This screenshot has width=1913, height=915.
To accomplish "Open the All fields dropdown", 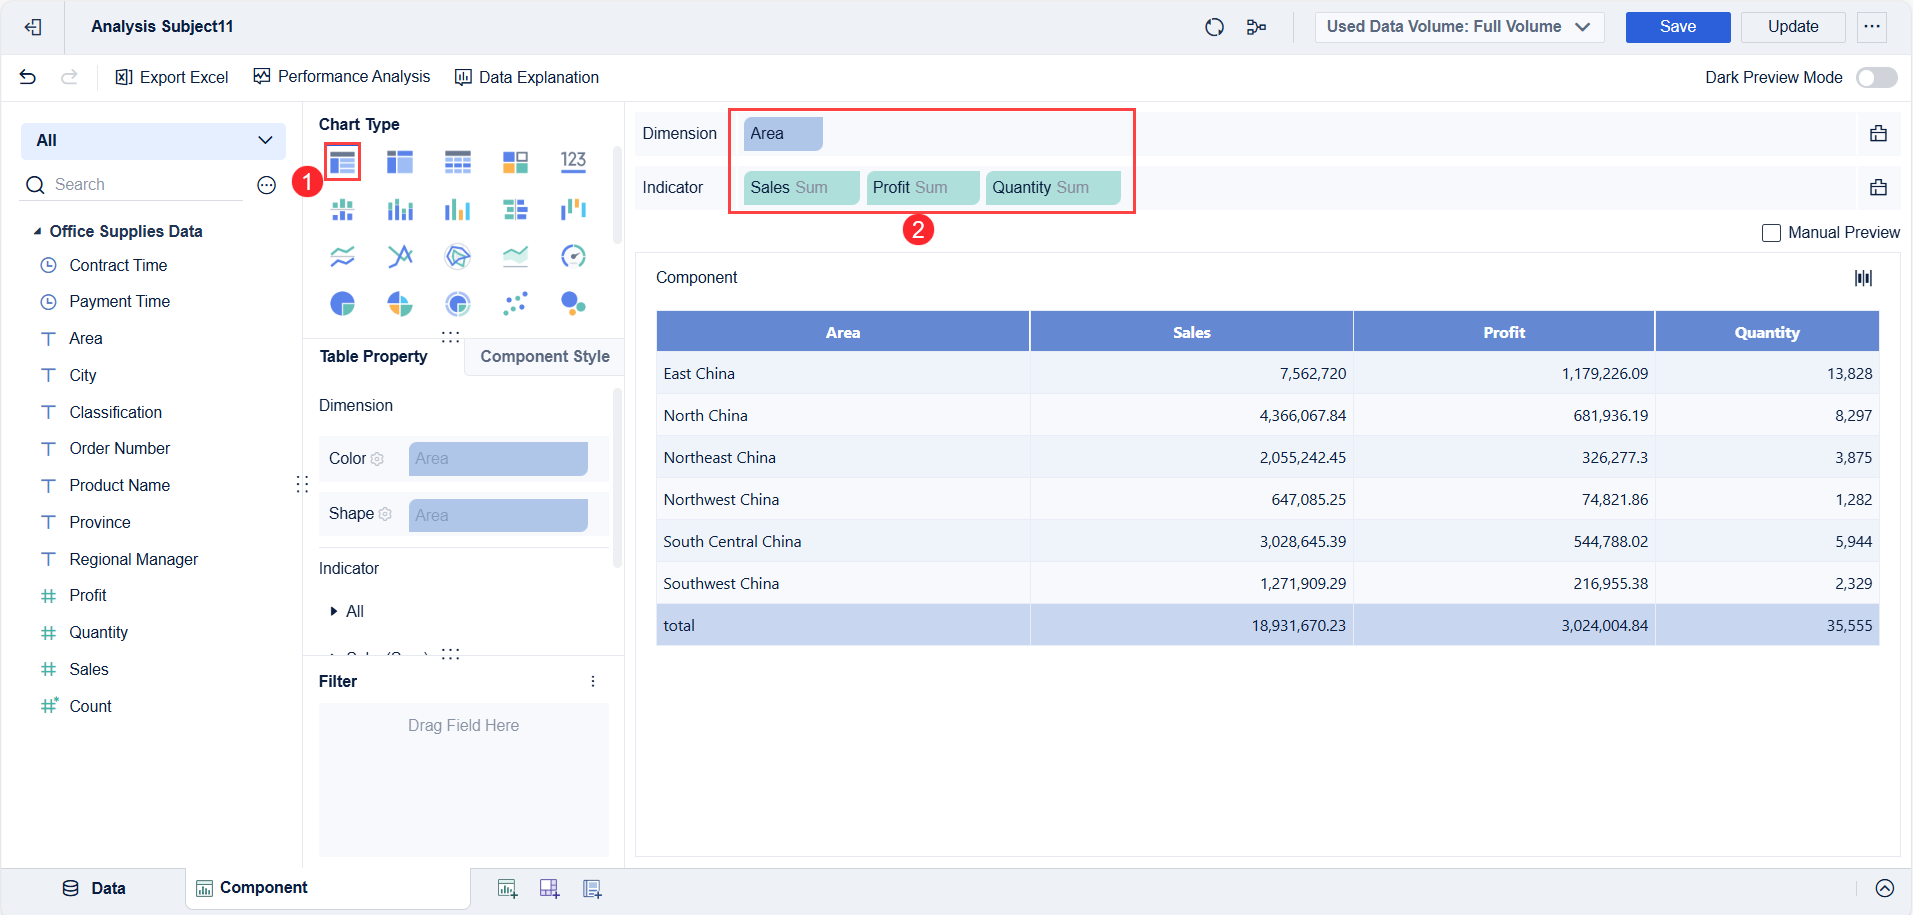I will [154, 141].
